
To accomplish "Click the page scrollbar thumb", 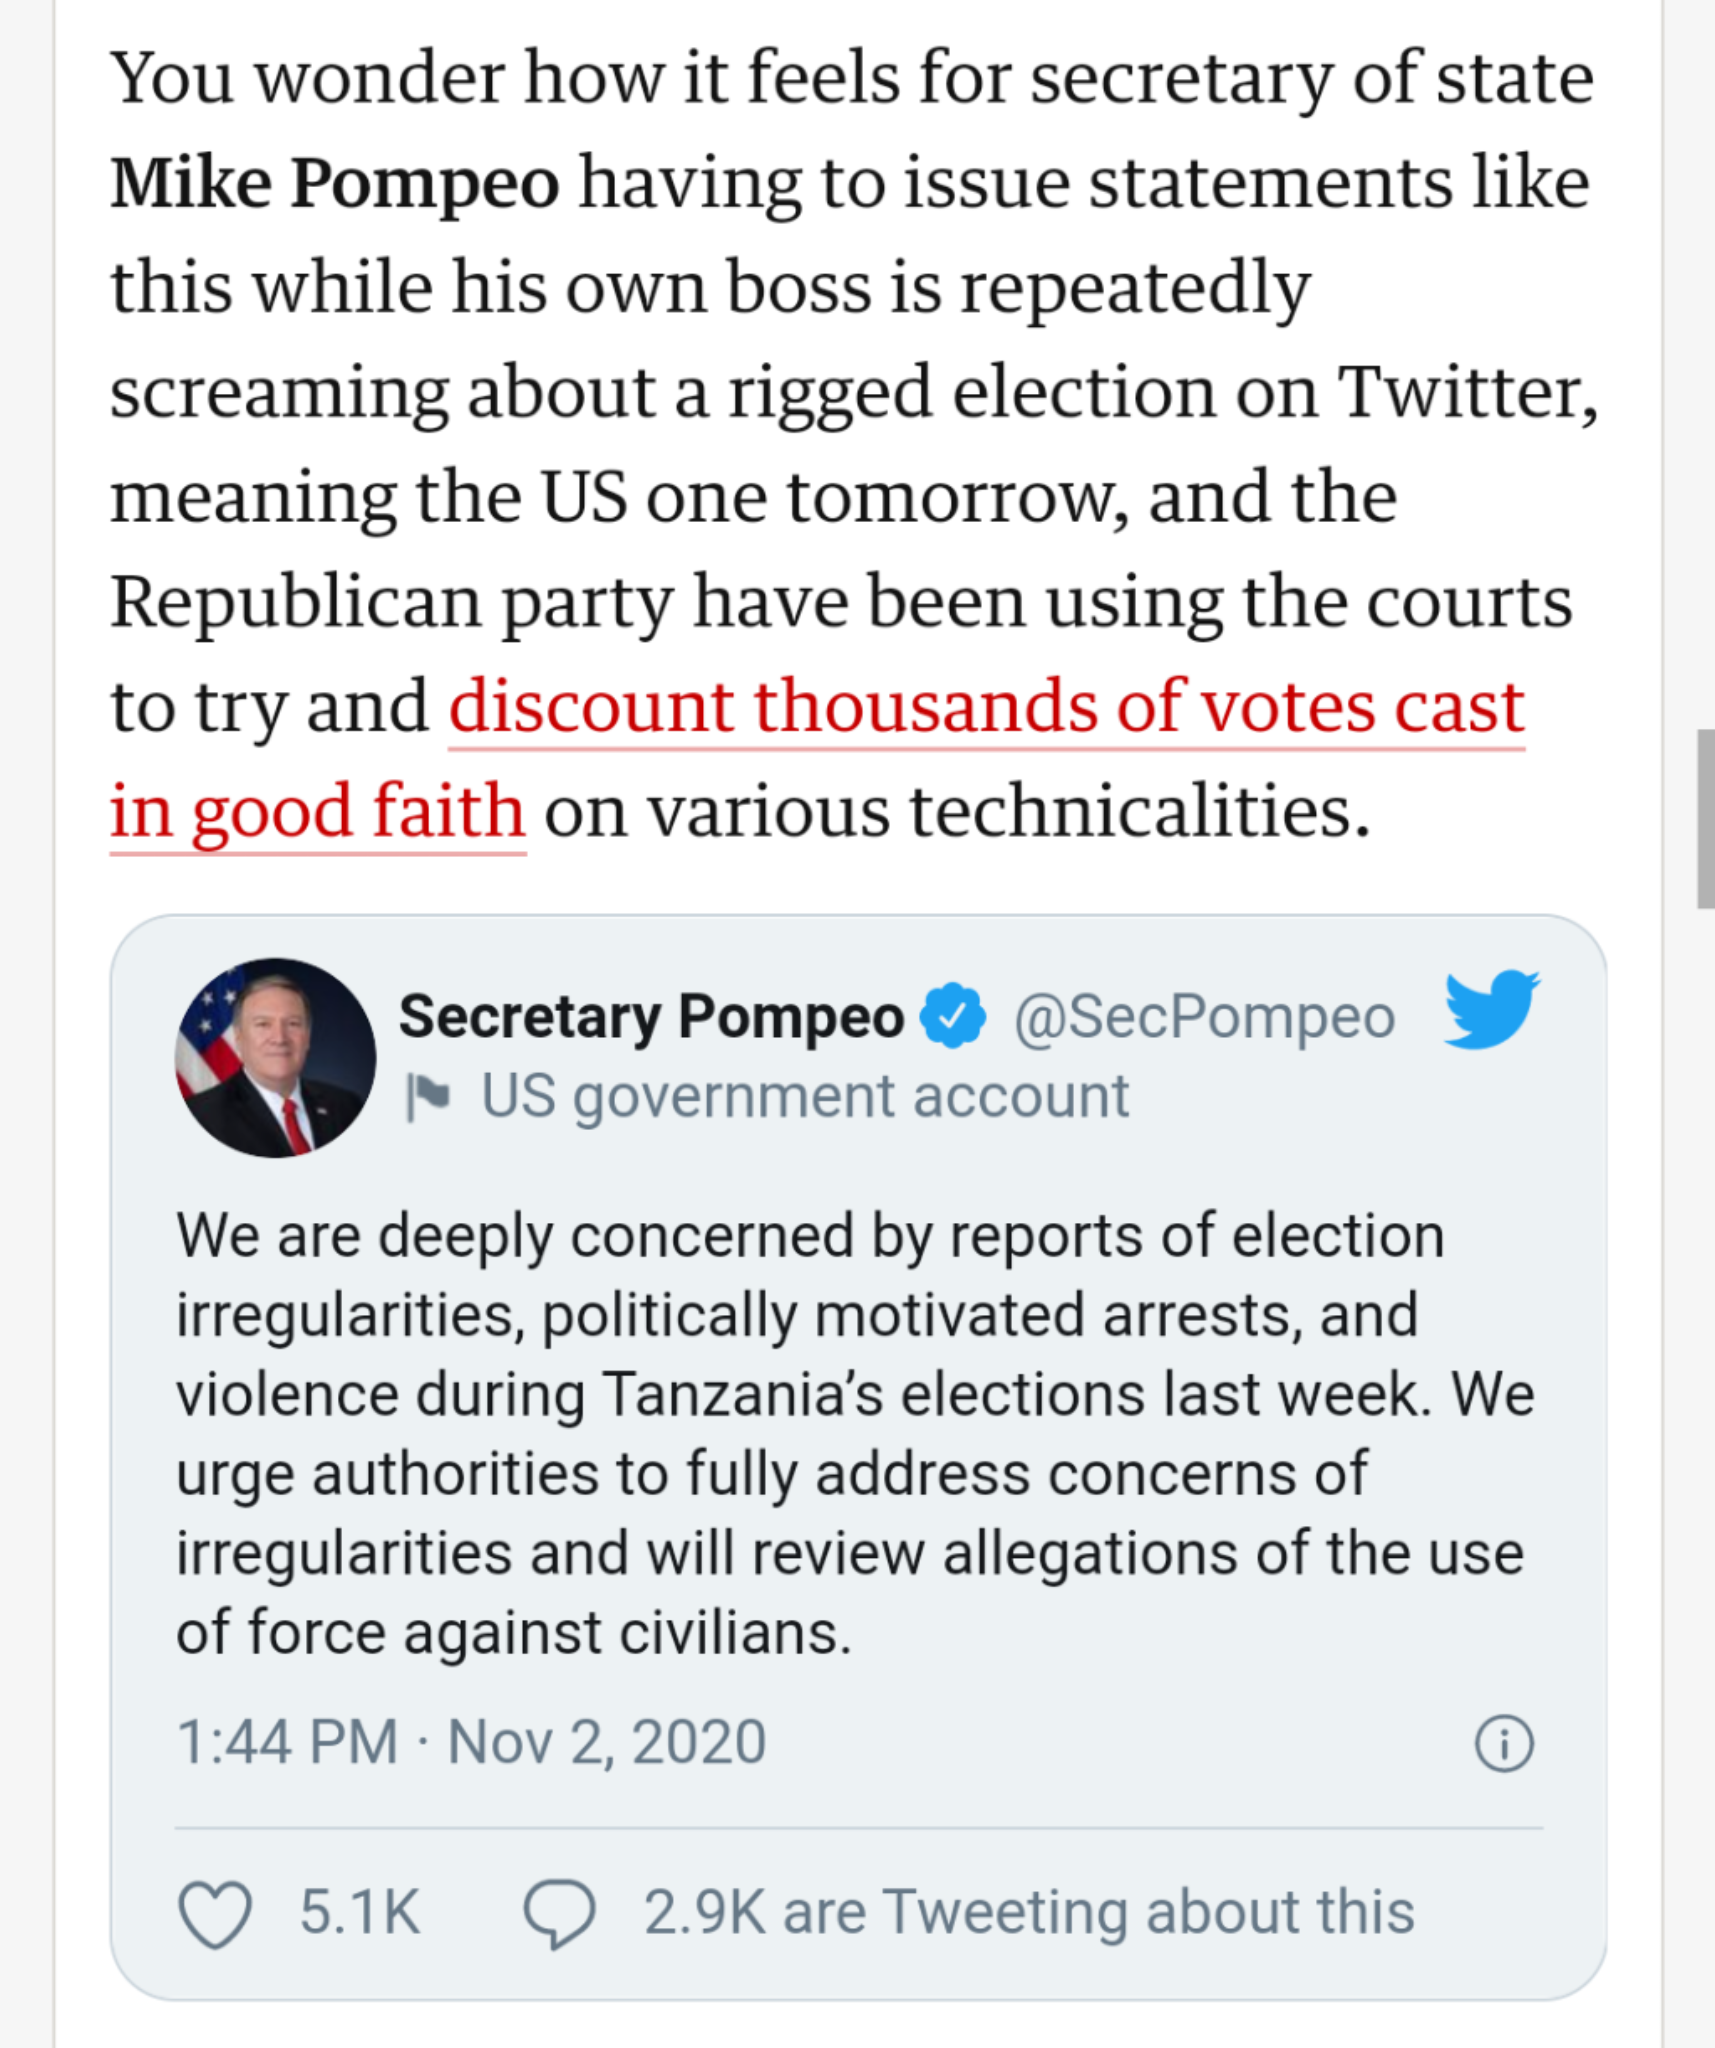I will click(x=1705, y=819).
